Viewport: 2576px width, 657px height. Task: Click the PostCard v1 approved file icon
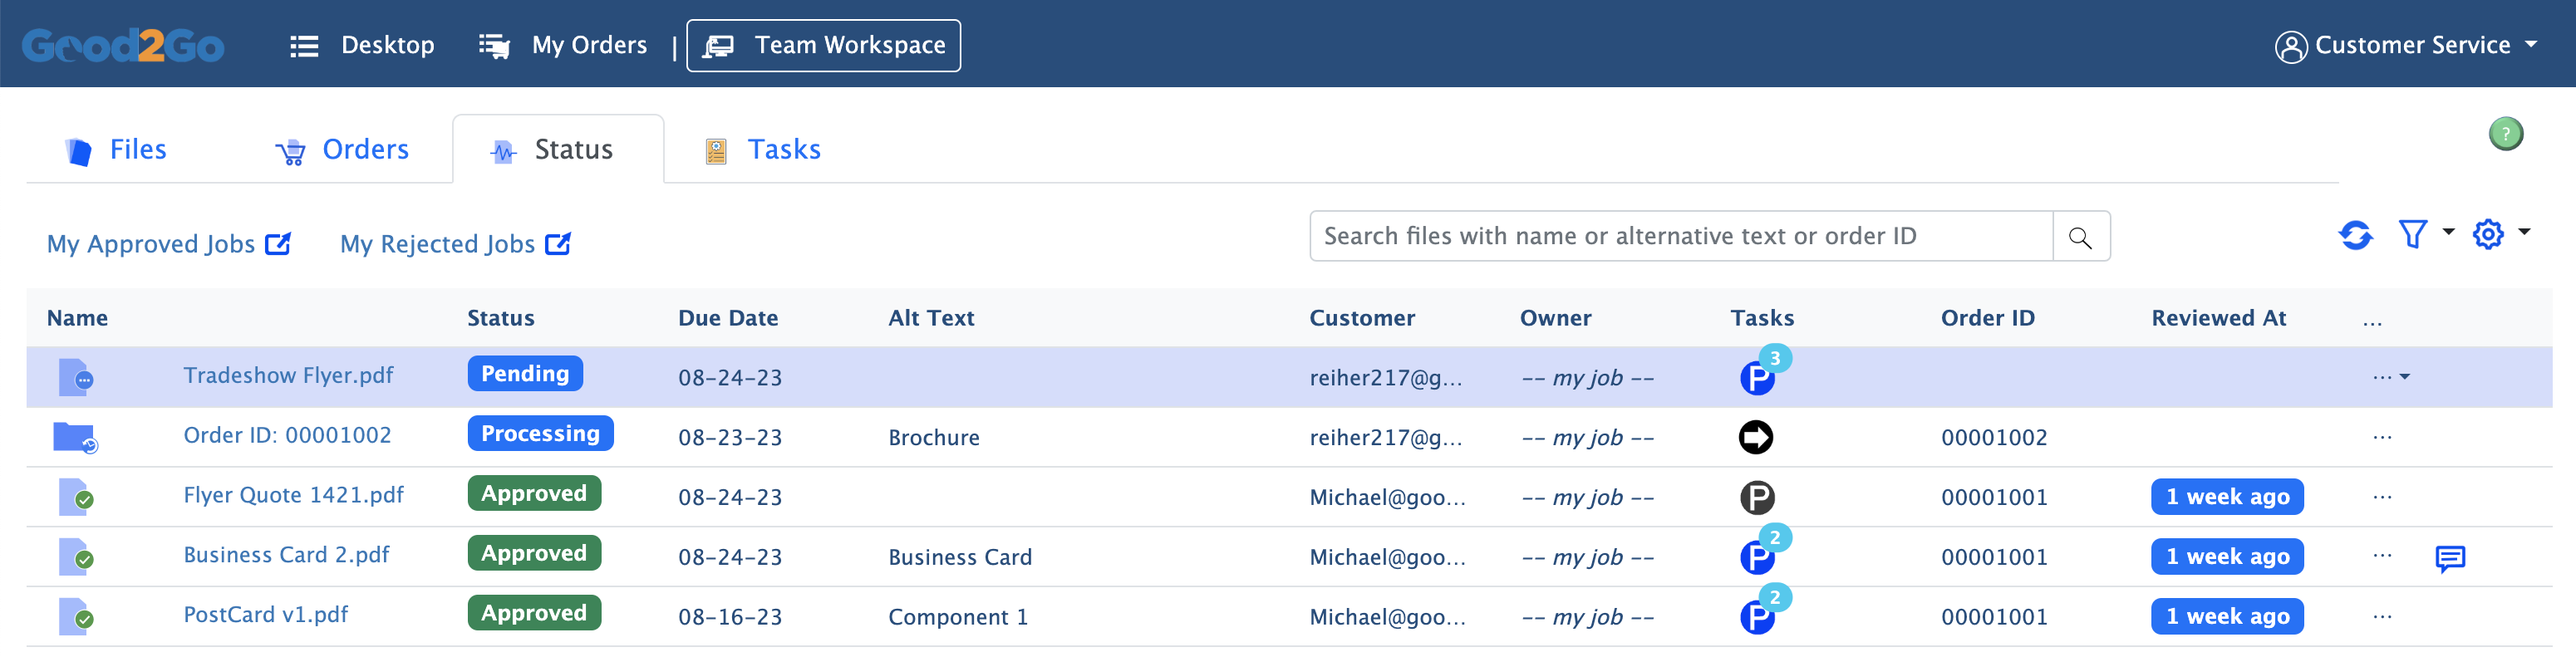pyautogui.click(x=76, y=617)
